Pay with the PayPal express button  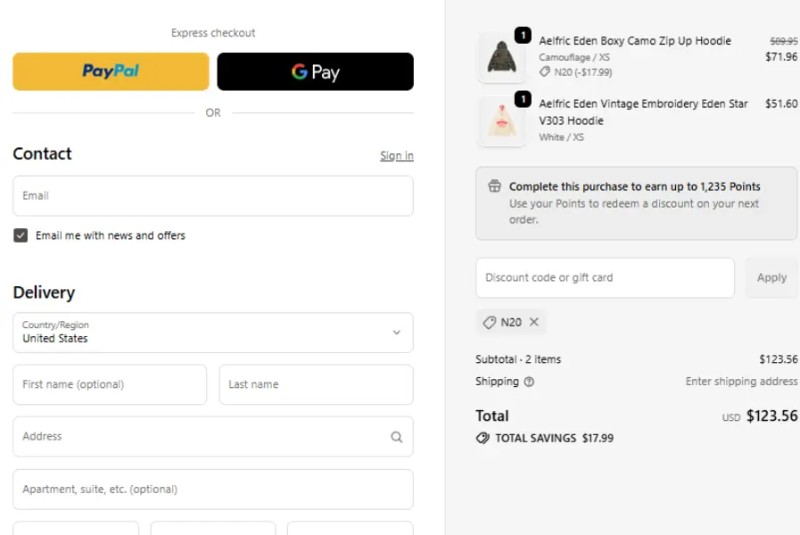pyautogui.click(x=111, y=71)
